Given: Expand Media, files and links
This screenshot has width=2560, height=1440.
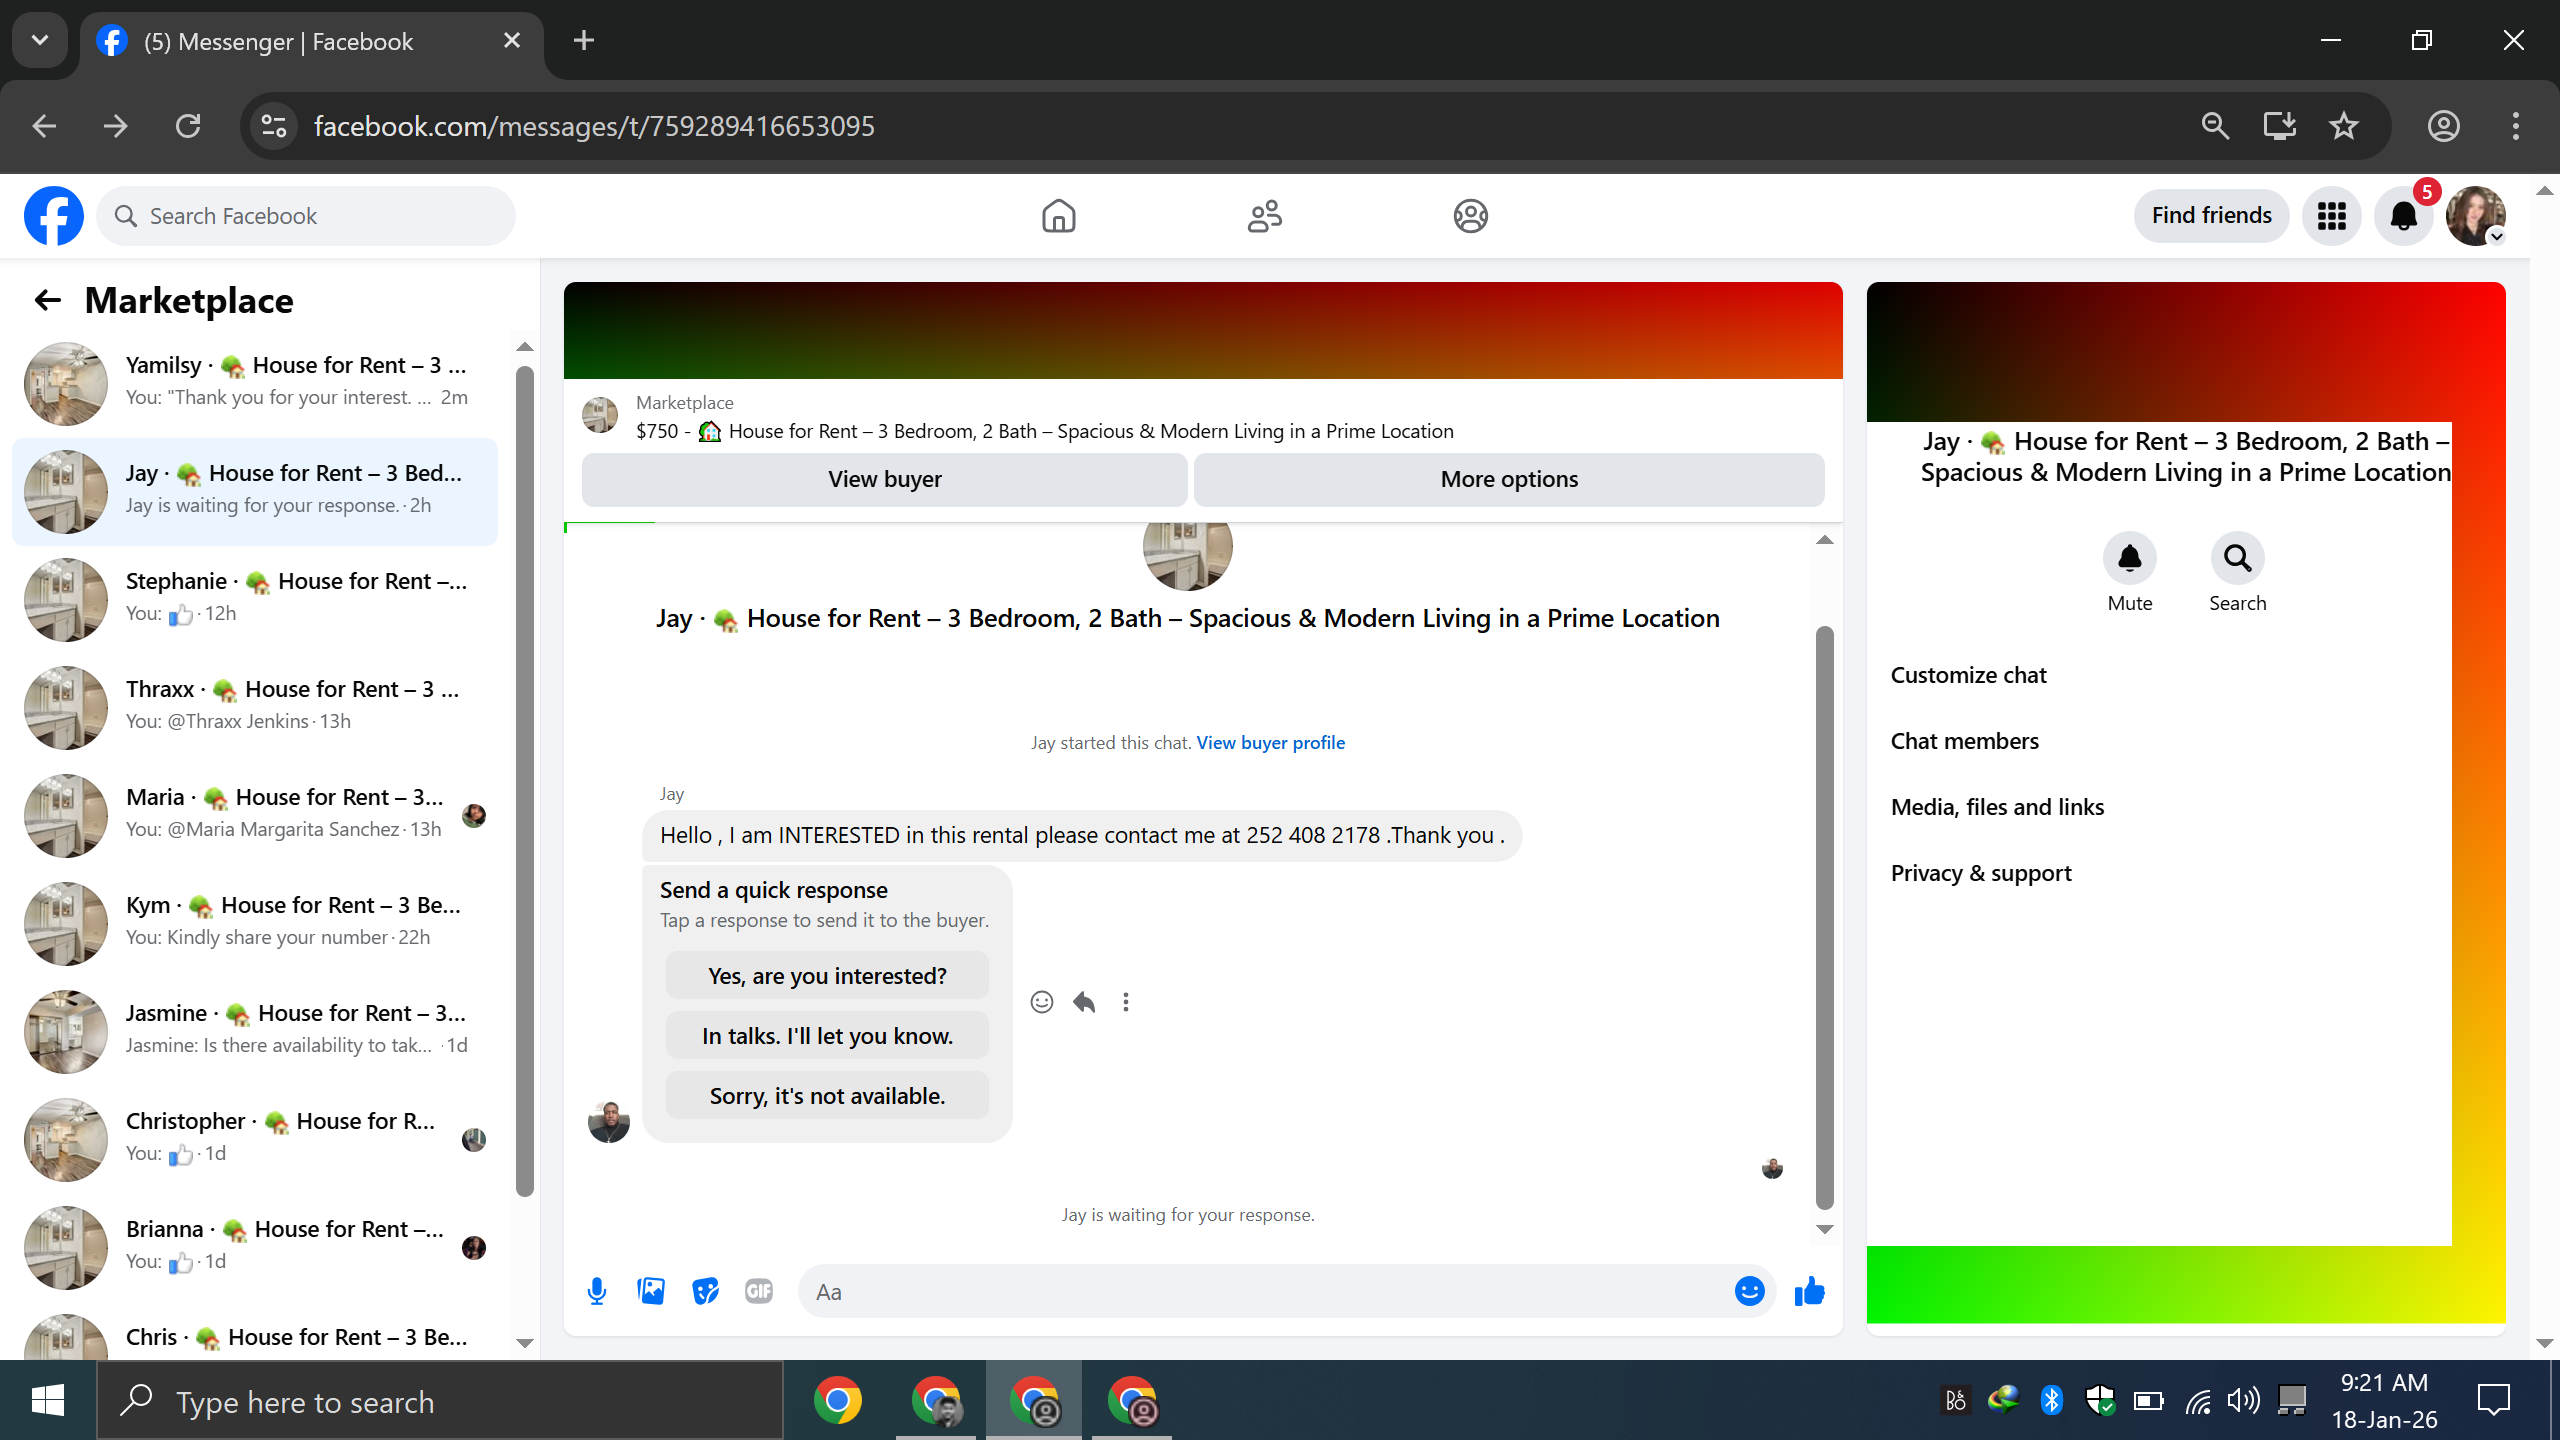Looking at the screenshot, I should (1997, 807).
